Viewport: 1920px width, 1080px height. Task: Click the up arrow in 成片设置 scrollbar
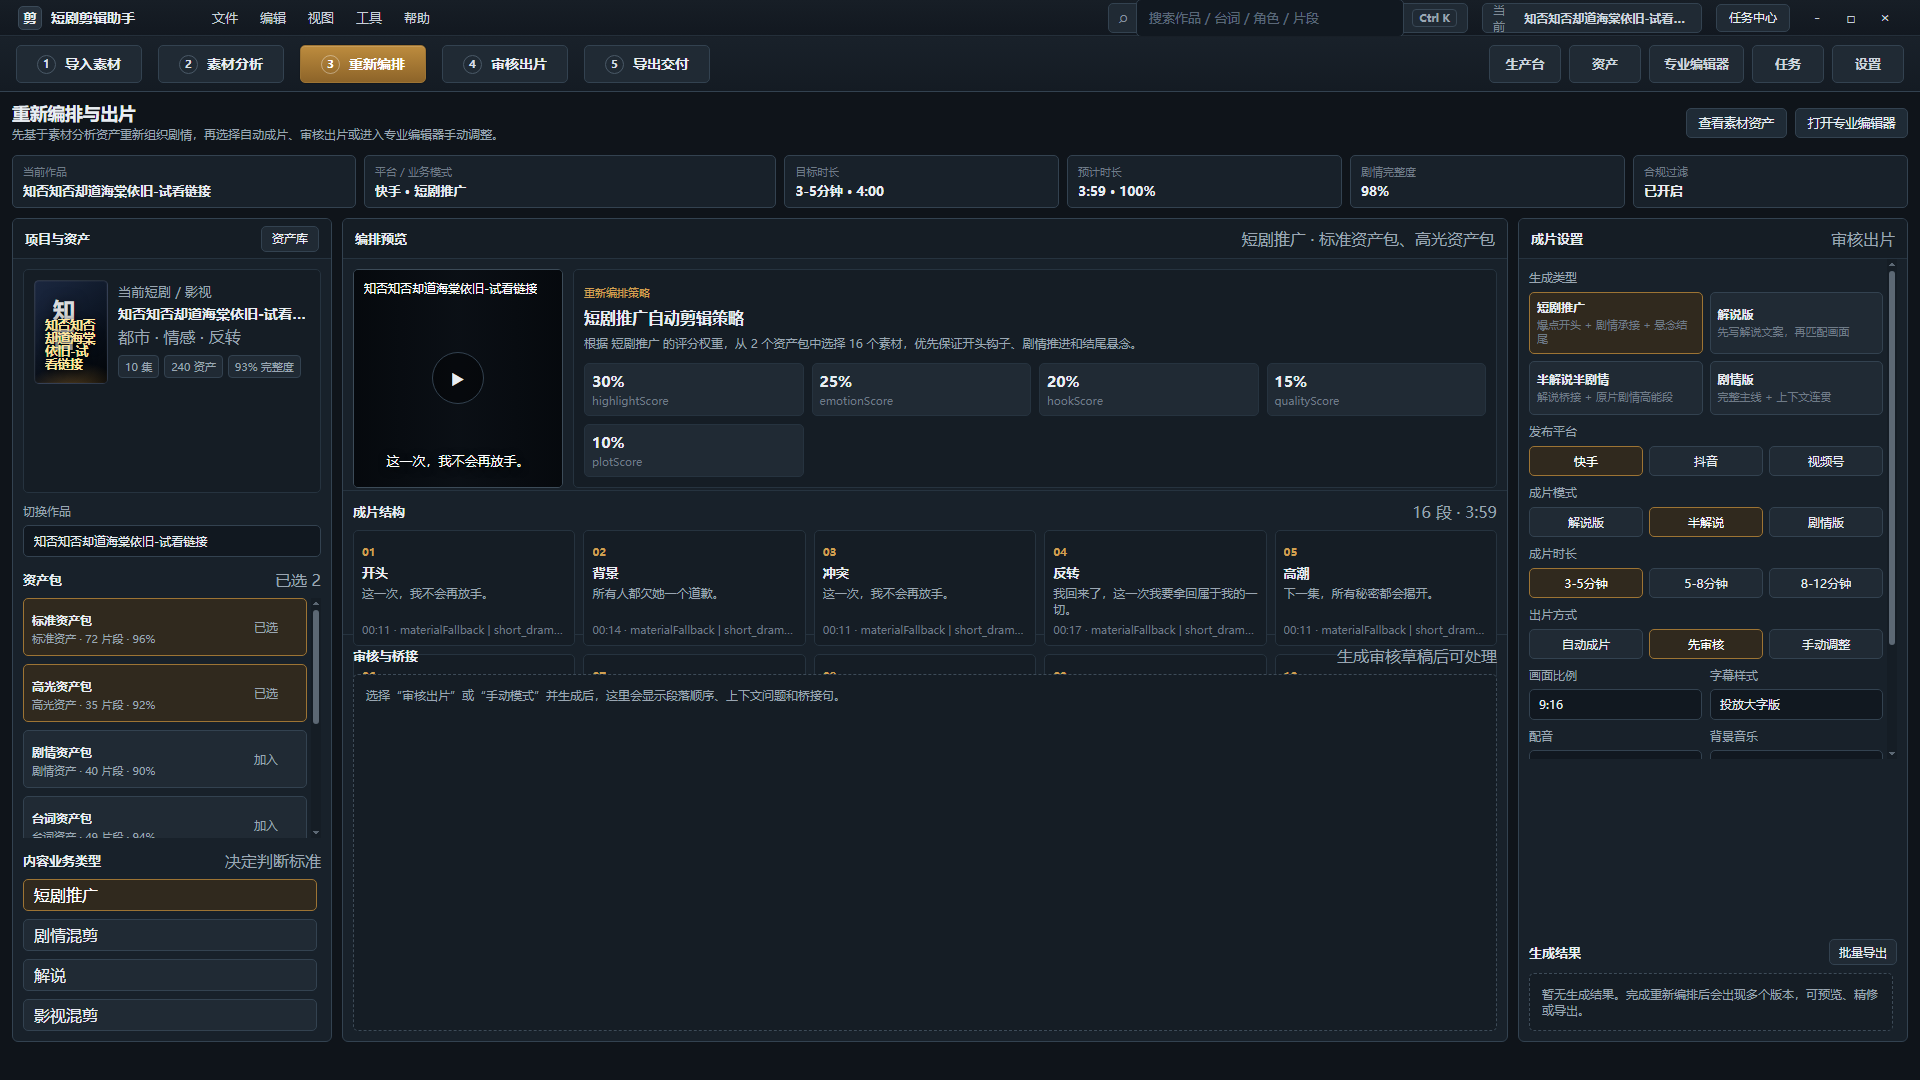(x=1891, y=265)
